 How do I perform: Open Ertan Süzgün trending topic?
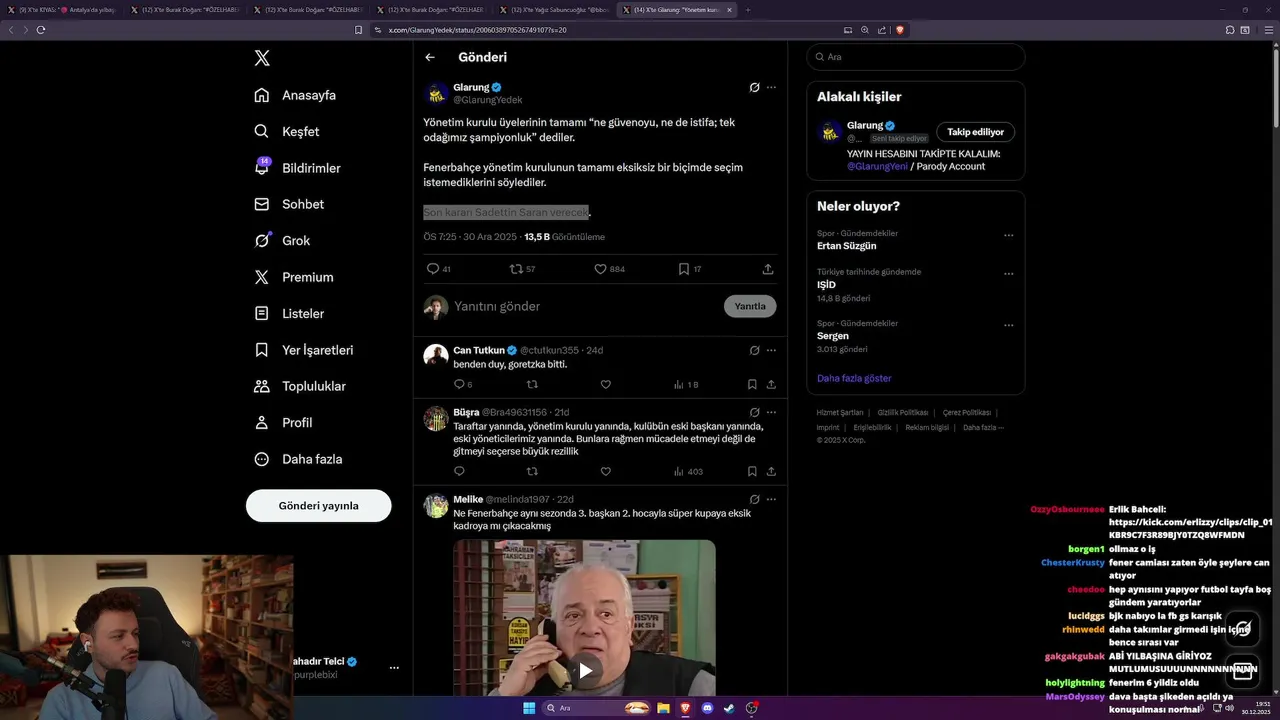846,246
